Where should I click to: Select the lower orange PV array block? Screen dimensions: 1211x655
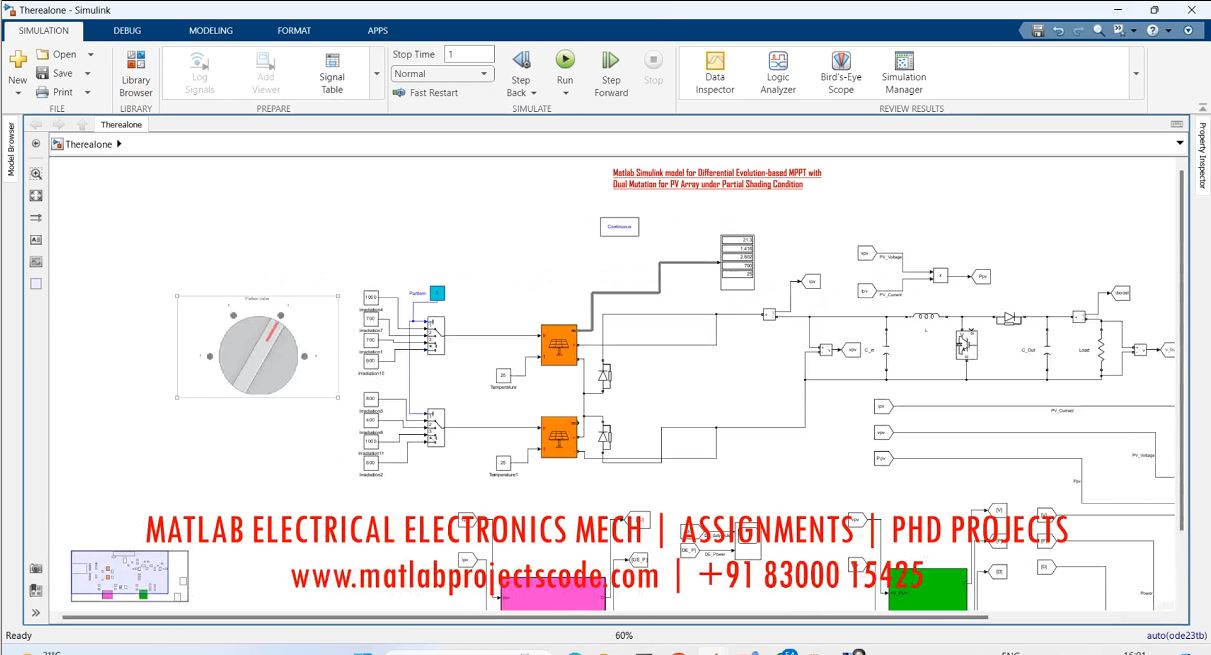[x=559, y=437]
